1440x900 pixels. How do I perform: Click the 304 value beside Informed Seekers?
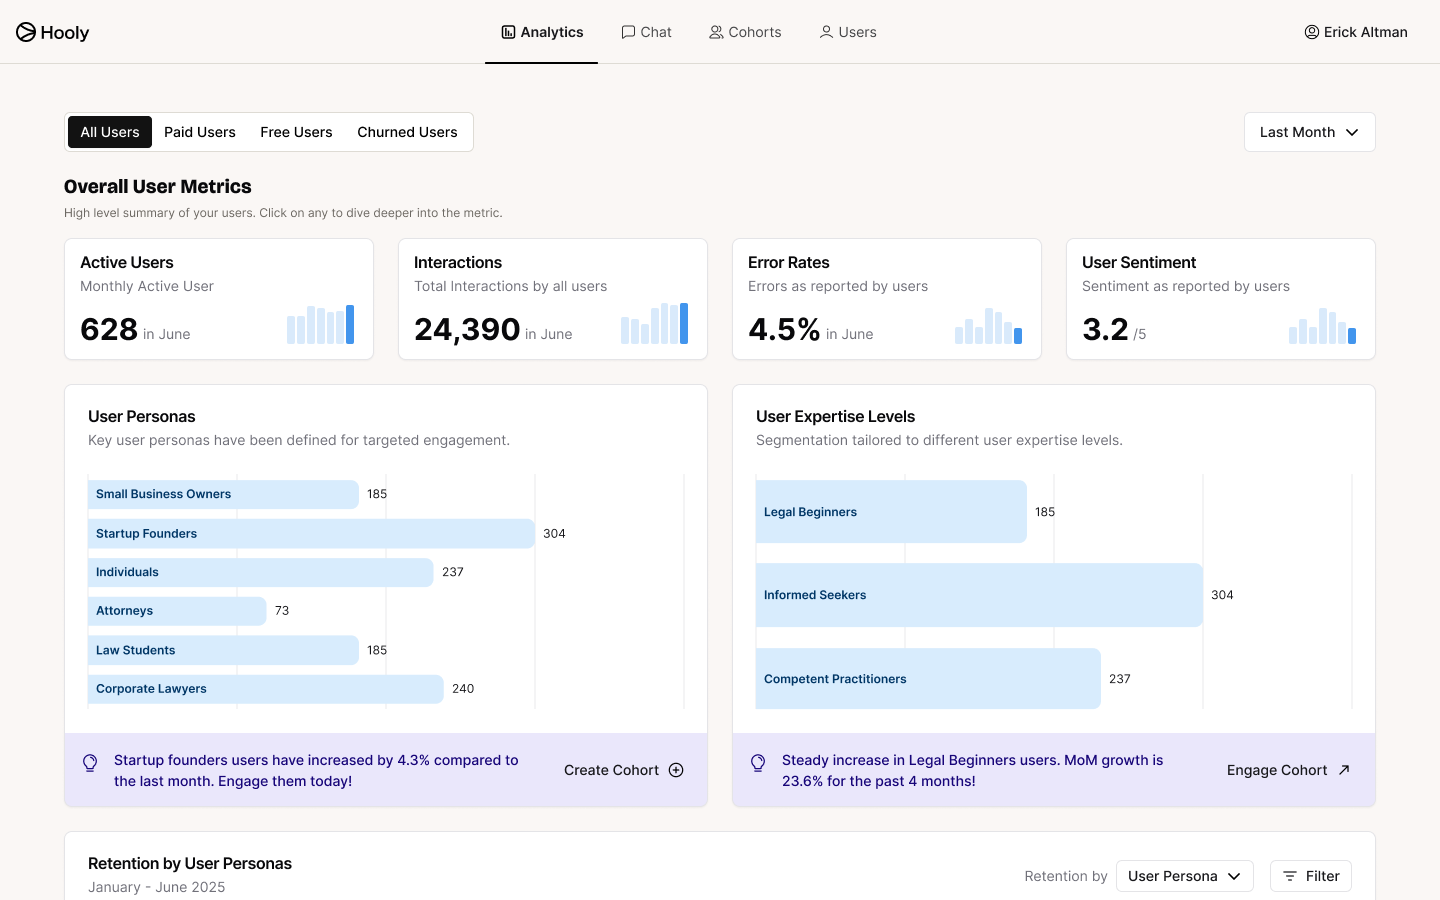(x=1222, y=595)
